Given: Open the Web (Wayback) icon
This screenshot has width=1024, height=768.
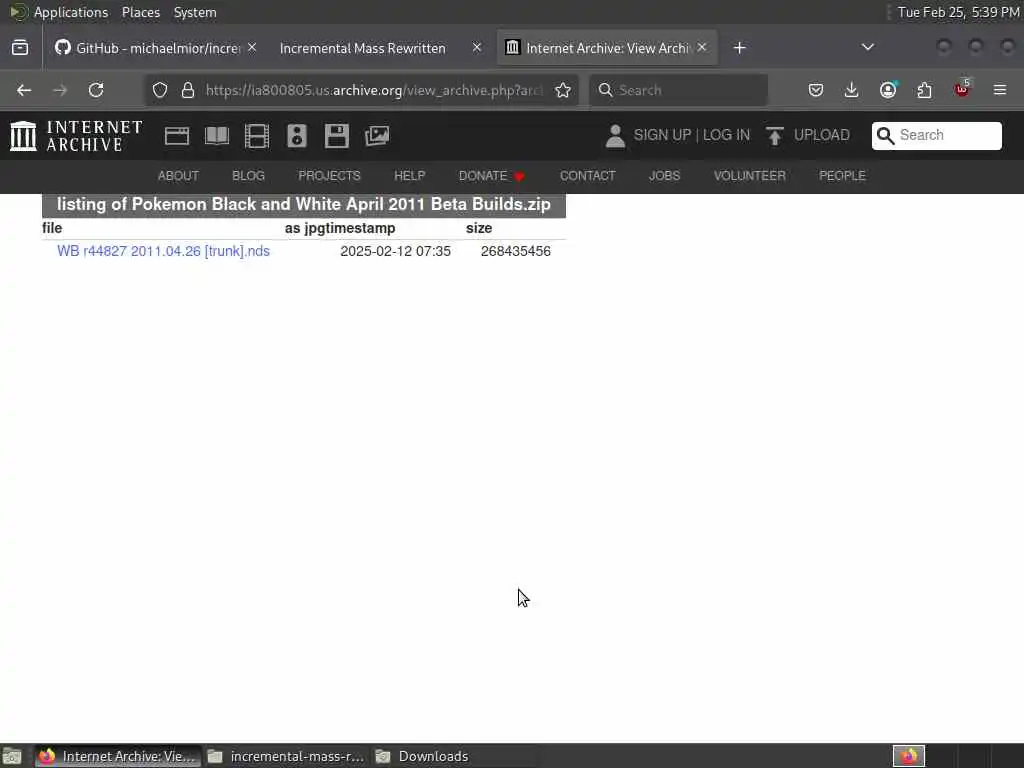Looking at the screenshot, I should pyautogui.click(x=177, y=136).
